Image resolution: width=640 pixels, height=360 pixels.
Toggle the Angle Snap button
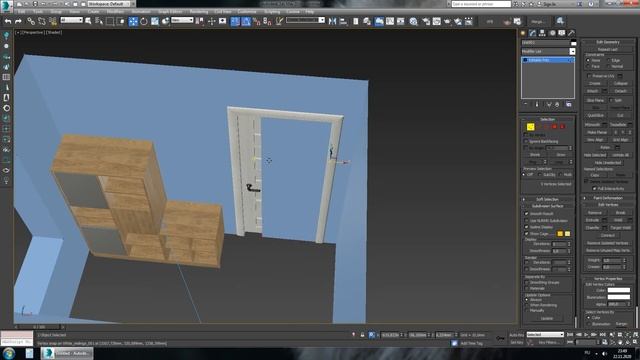[x=246, y=21]
